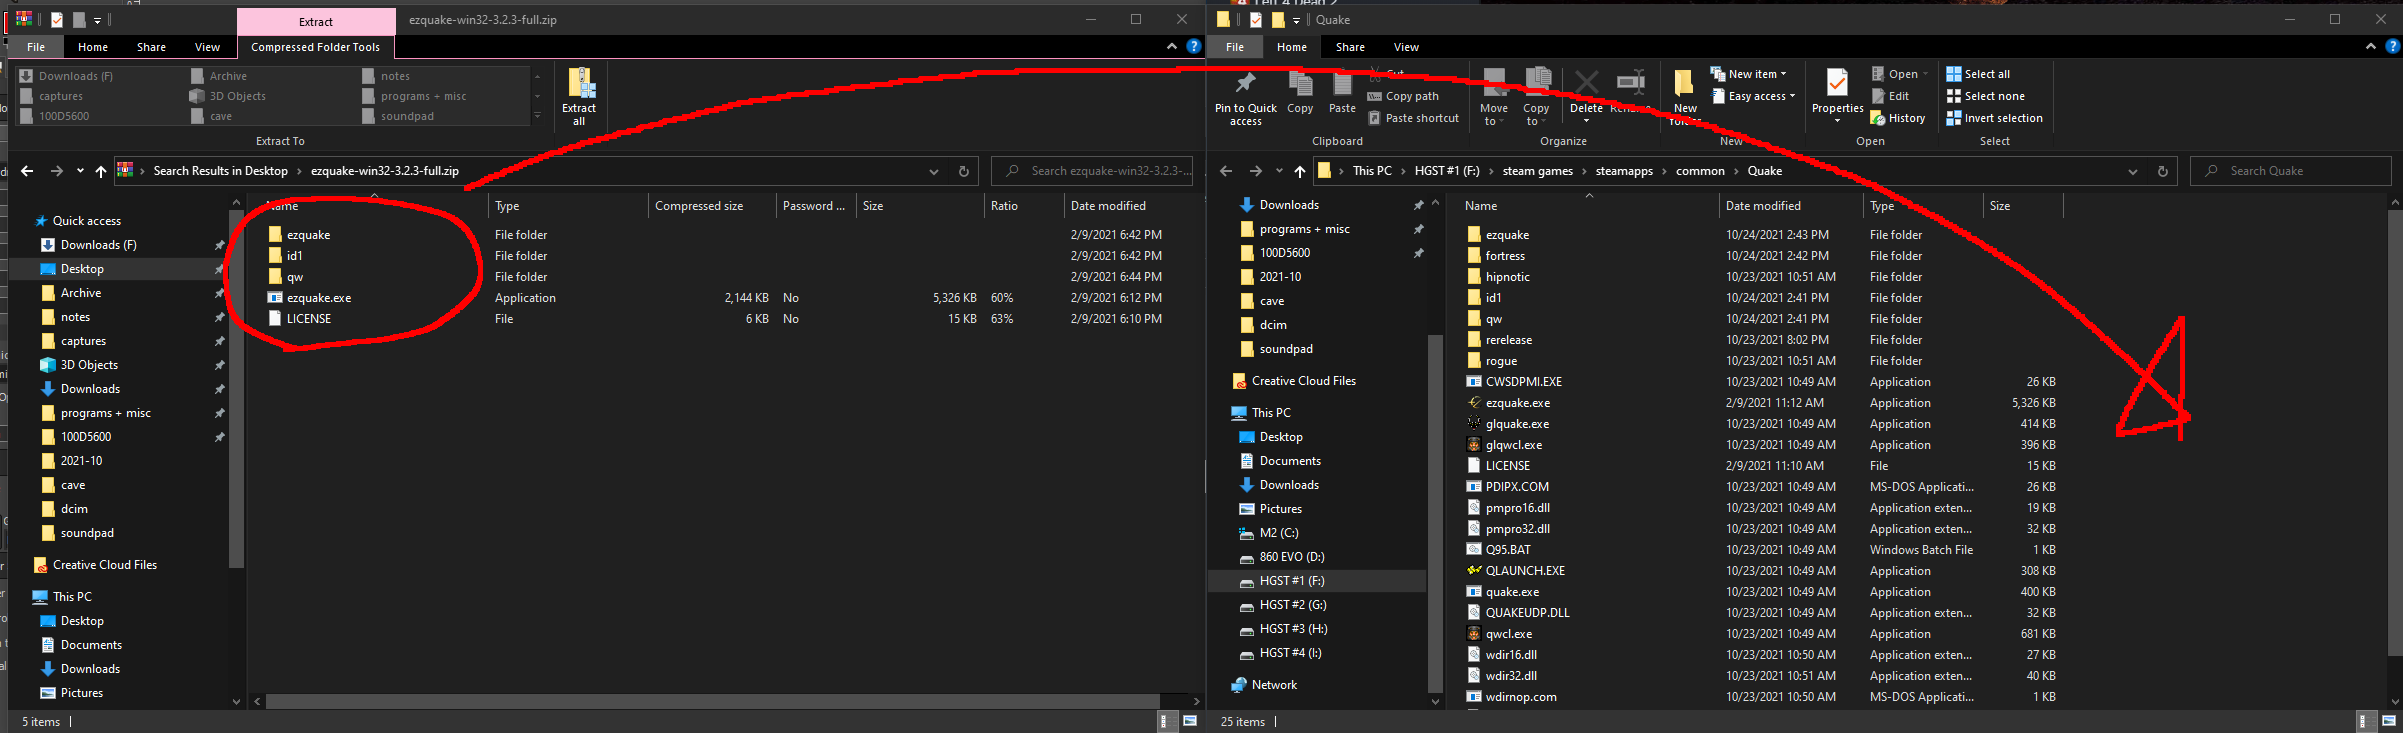Select HGST #2 (G:) in Quake sidebar
This screenshot has height=733, width=2403.
tap(1292, 605)
